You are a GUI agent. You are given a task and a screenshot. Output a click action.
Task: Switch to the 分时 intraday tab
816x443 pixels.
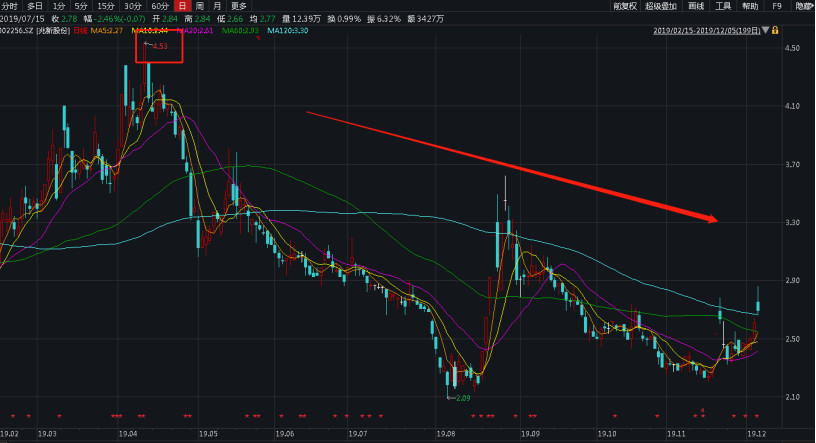coord(10,6)
